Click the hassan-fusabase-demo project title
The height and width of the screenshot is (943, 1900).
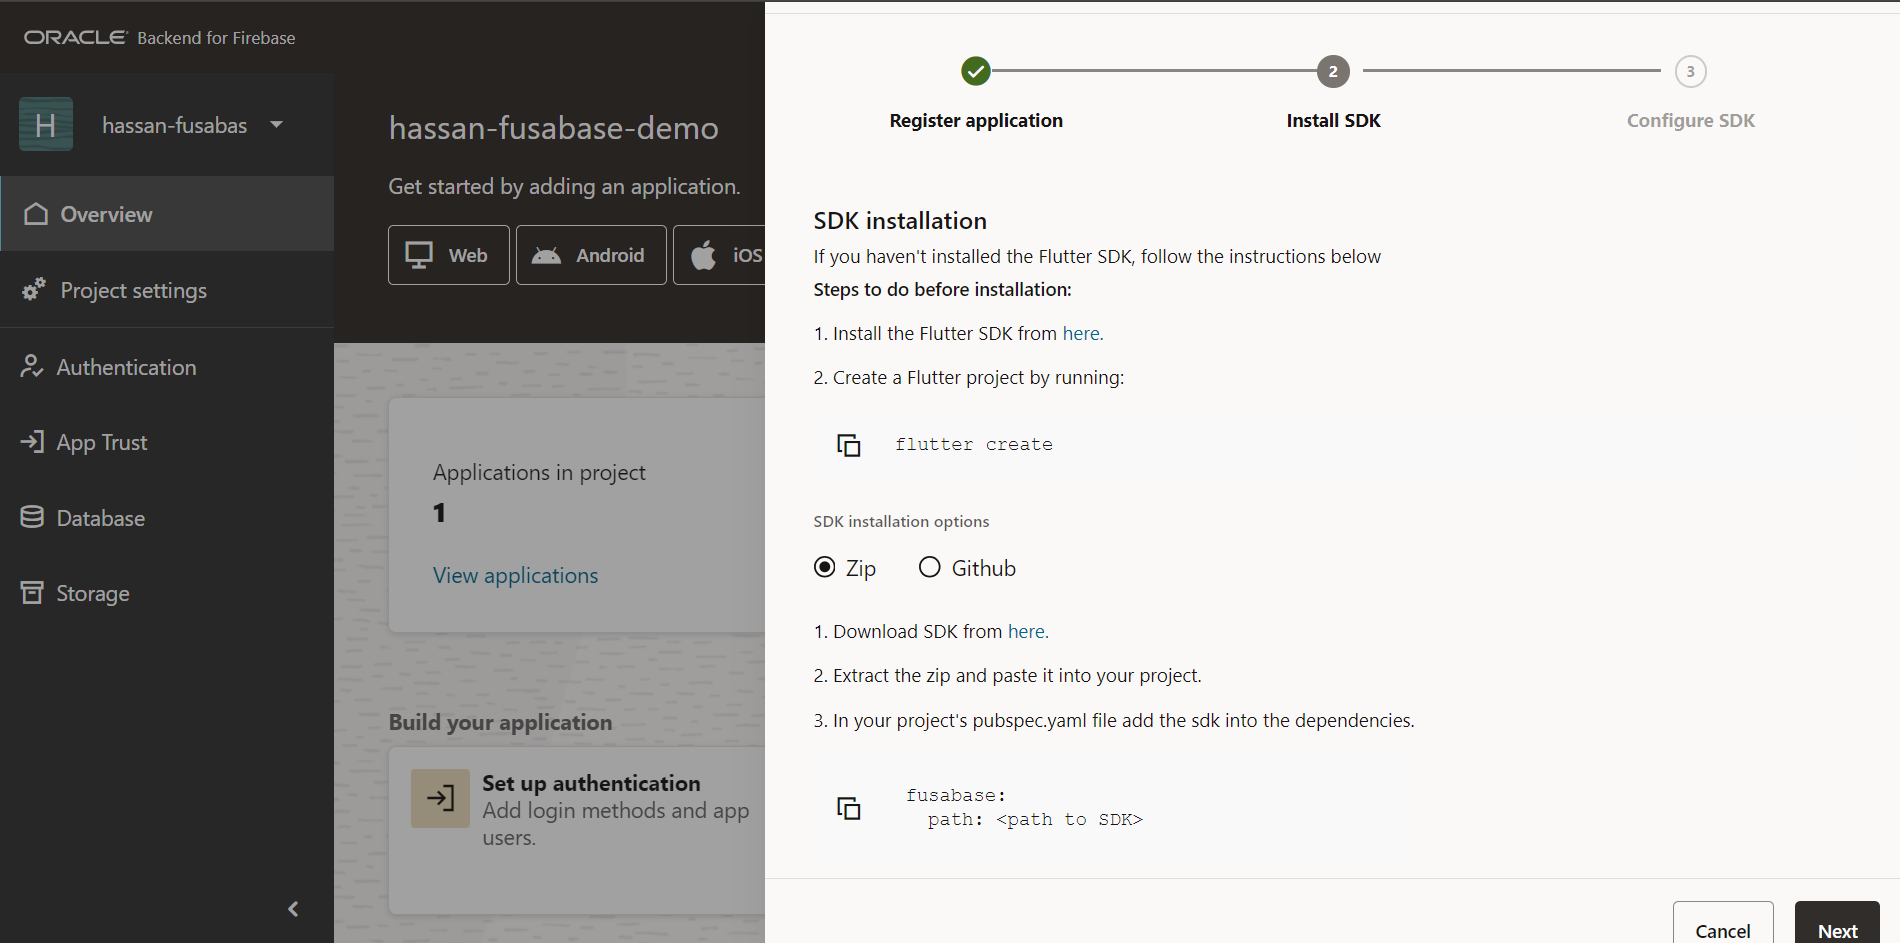(x=553, y=128)
